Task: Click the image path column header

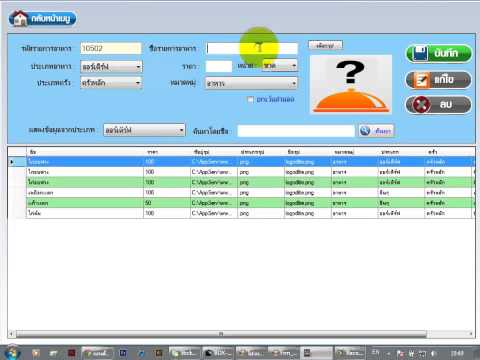Action: [x=214, y=152]
